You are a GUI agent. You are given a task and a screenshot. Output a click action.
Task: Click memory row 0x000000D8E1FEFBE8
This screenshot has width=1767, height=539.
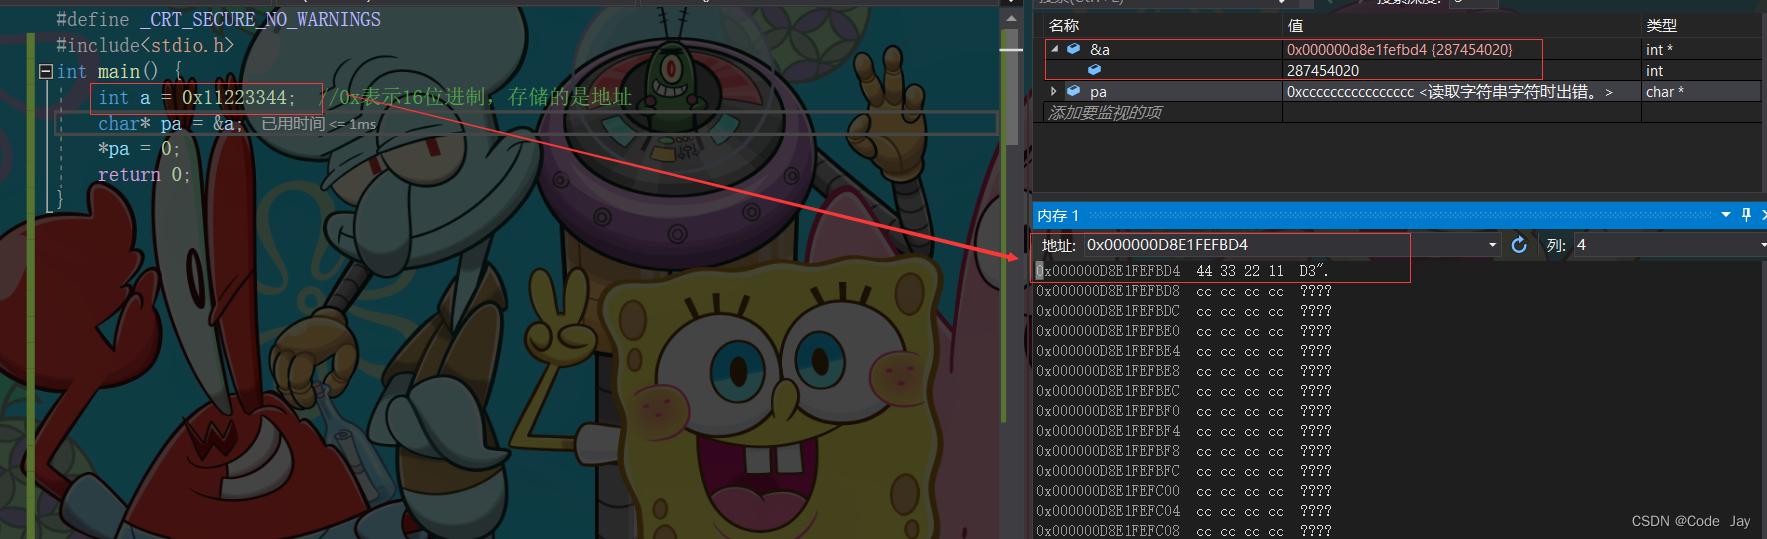click(1183, 371)
